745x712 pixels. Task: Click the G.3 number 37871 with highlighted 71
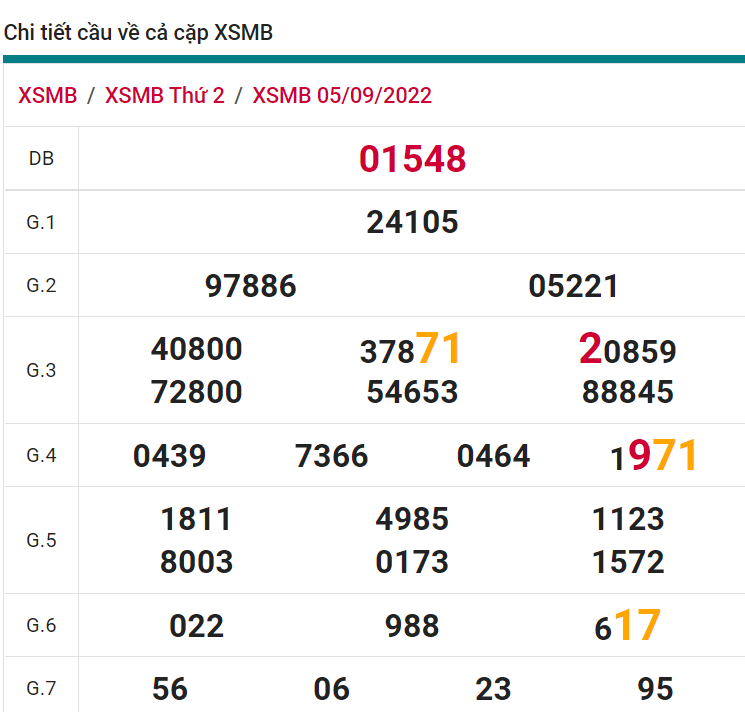coord(410,350)
